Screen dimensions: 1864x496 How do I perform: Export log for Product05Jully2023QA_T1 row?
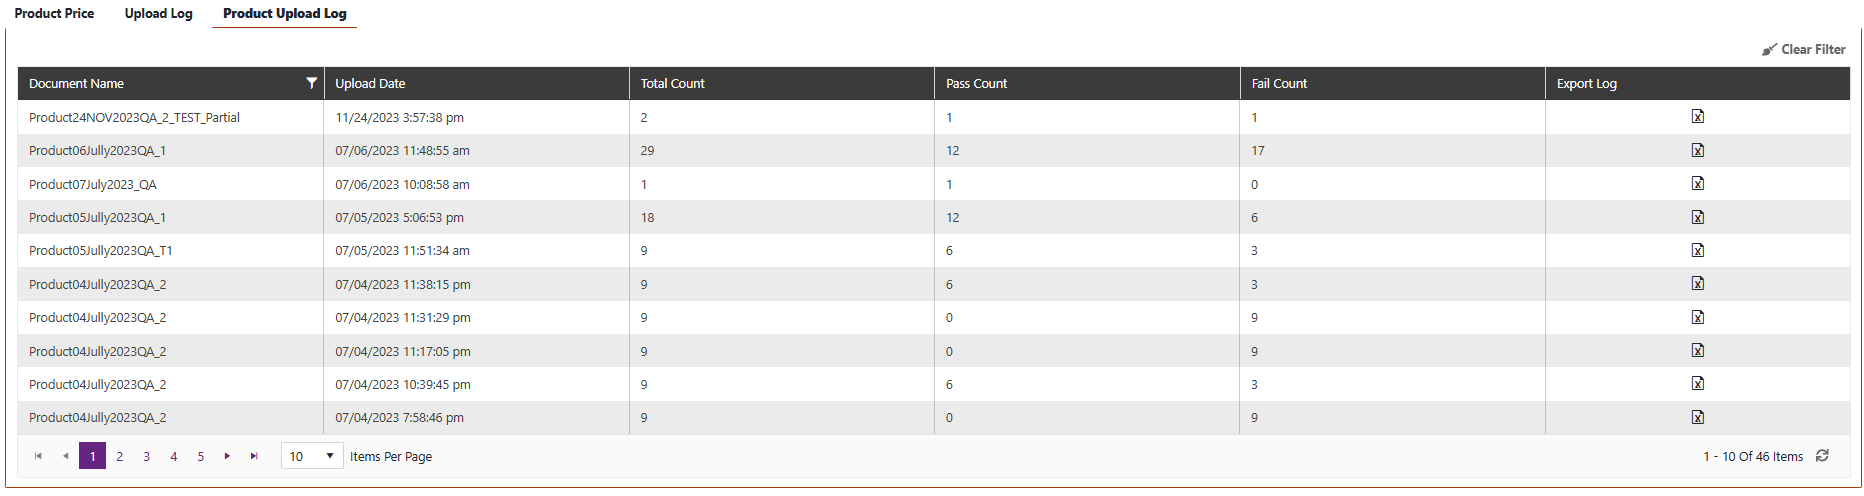click(1697, 251)
